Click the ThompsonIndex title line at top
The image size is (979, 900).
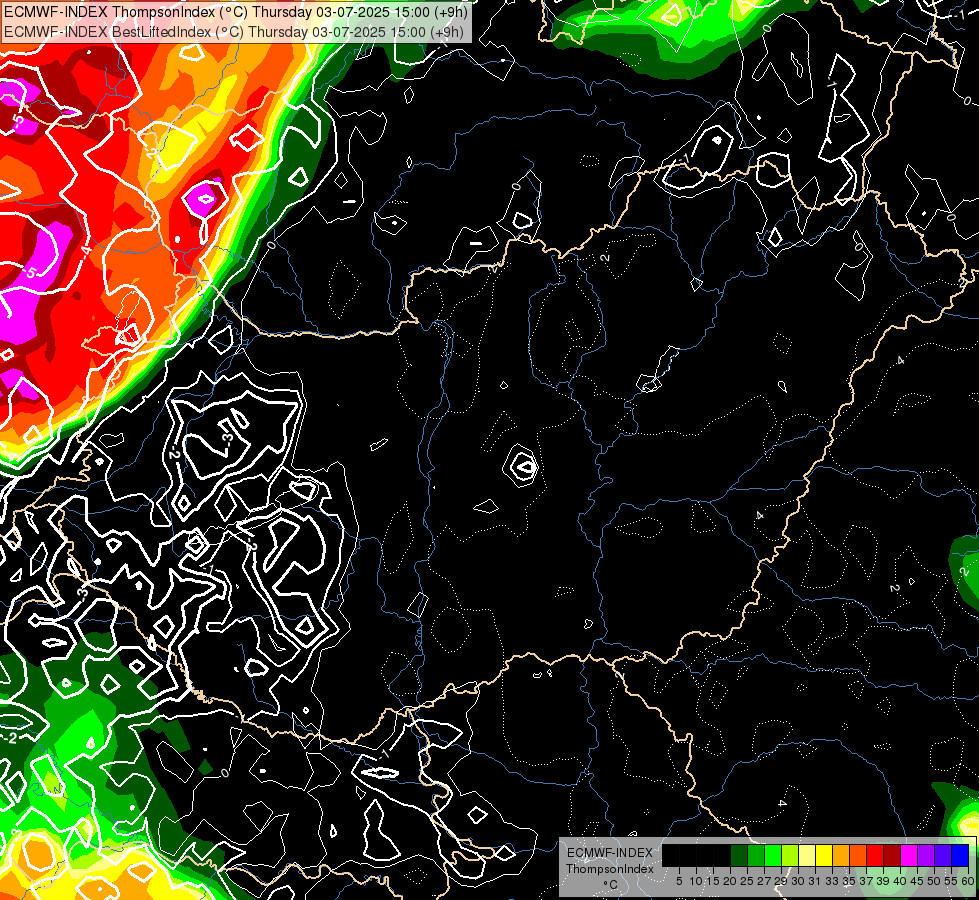(x=235, y=12)
